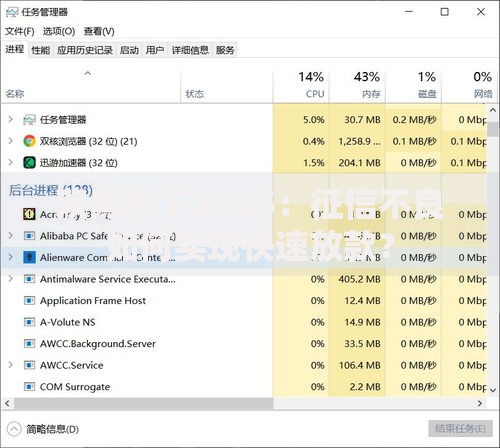Switch to the 应用历史记录 tab
The width and height of the screenshot is (500, 448).
coord(85,50)
